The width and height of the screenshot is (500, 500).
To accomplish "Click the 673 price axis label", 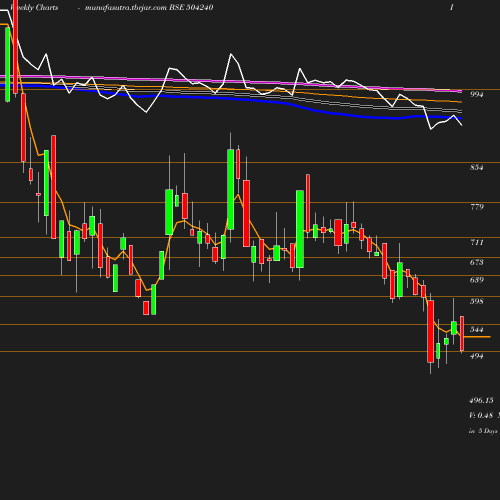I will [x=476, y=262].
